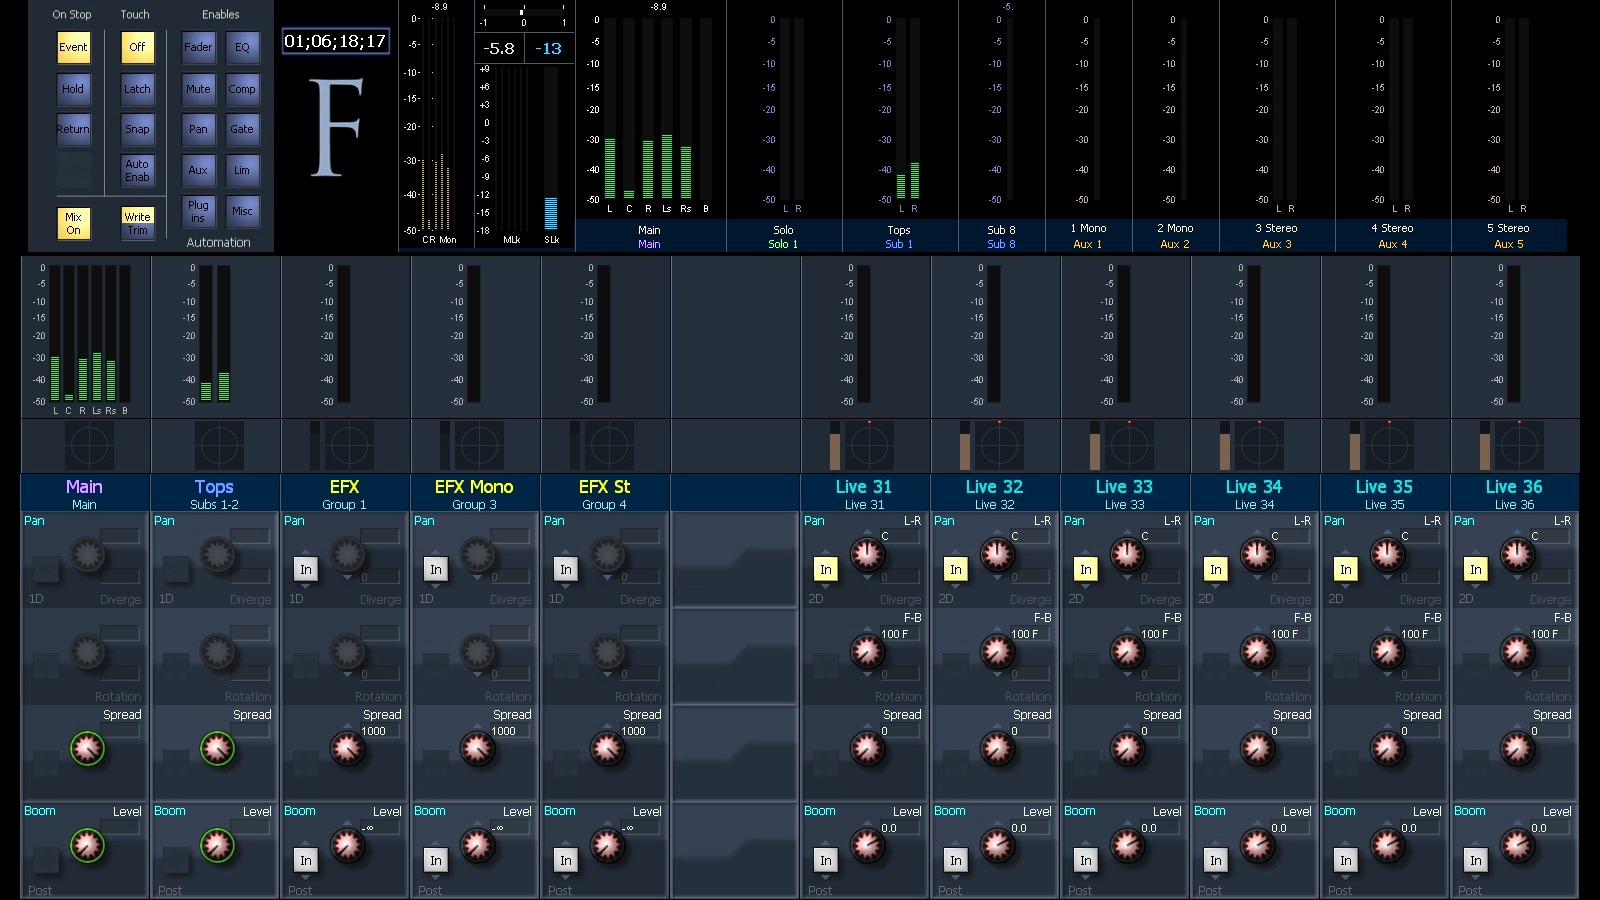Screen dimensions: 1600x900
Task: Toggle pan In on Live 35
Action: pyautogui.click(x=1346, y=569)
